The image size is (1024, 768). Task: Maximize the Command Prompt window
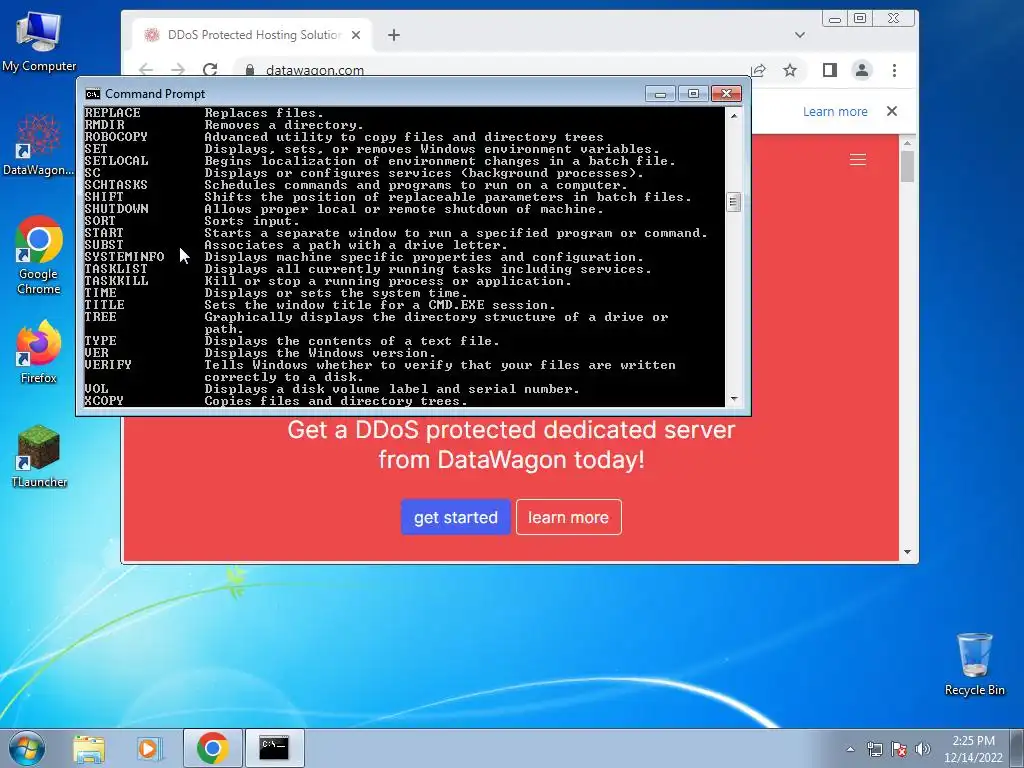[x=693, y=94]
